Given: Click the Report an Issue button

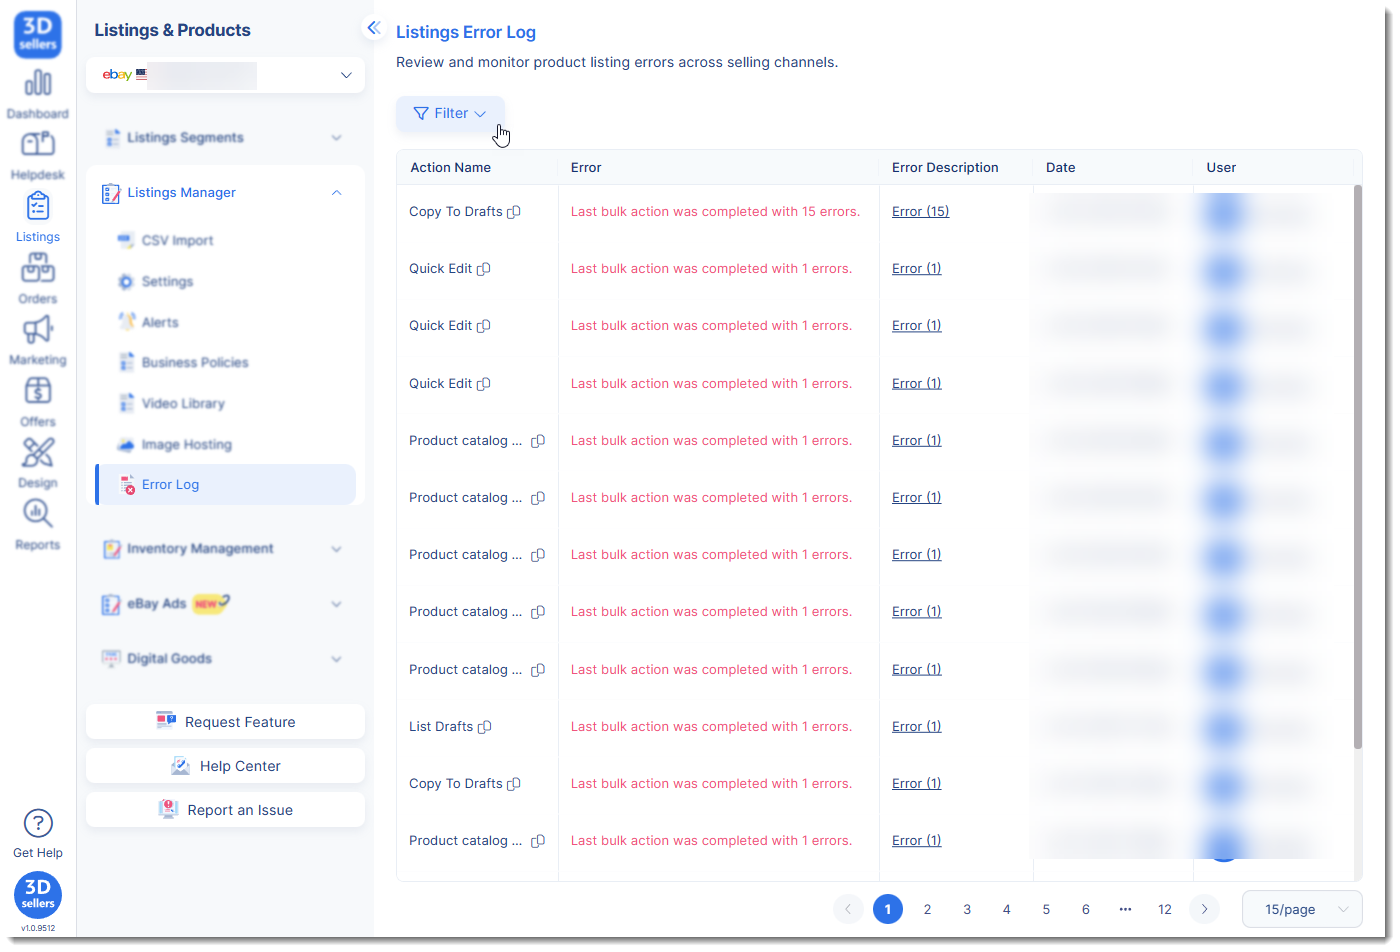Looking at the screenshot, I should click(x=226, y=810).
